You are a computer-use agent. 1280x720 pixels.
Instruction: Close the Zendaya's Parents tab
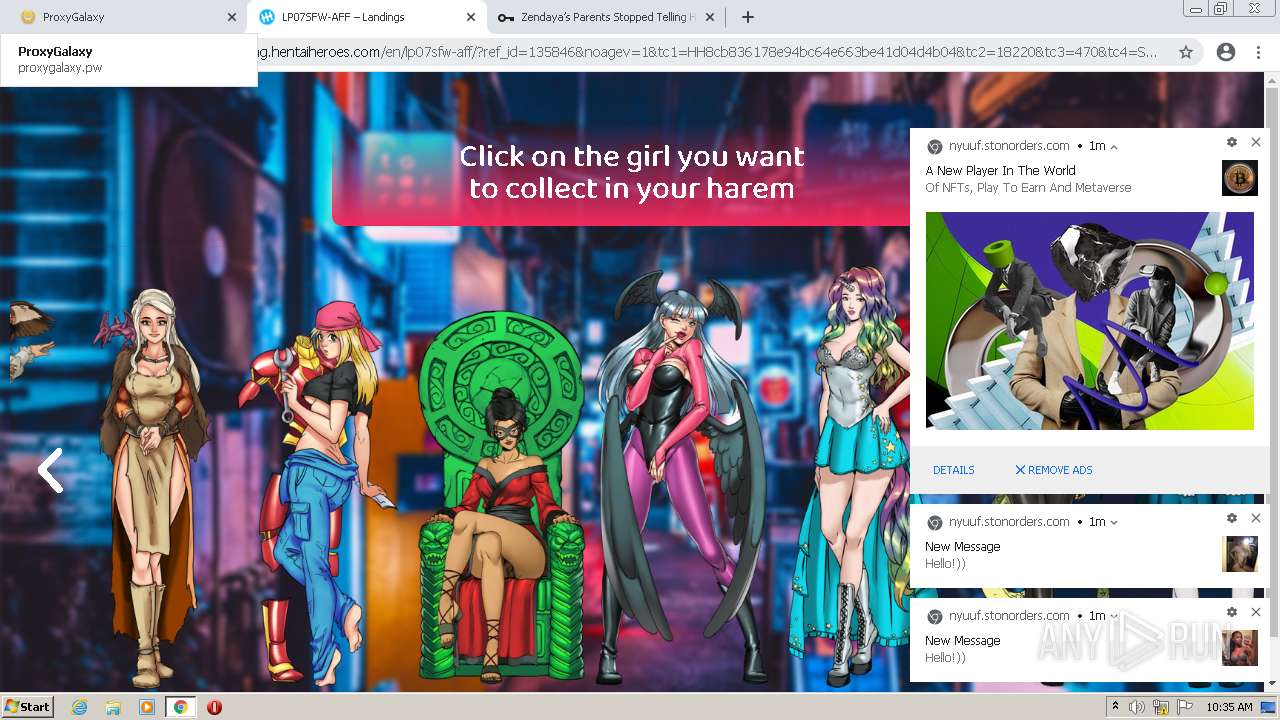pos(709,17)
